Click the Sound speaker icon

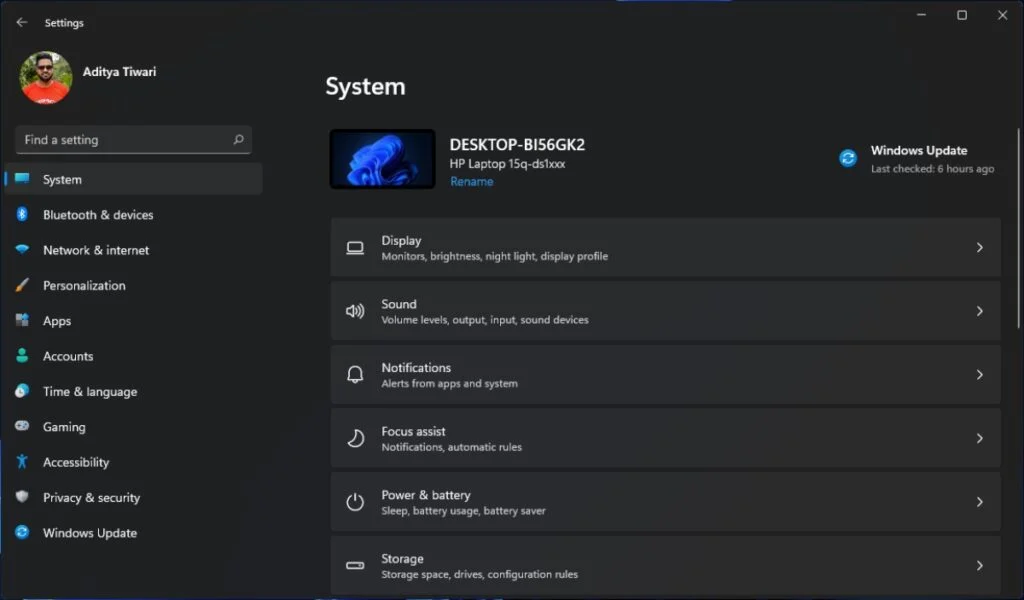tap(355, 311)
